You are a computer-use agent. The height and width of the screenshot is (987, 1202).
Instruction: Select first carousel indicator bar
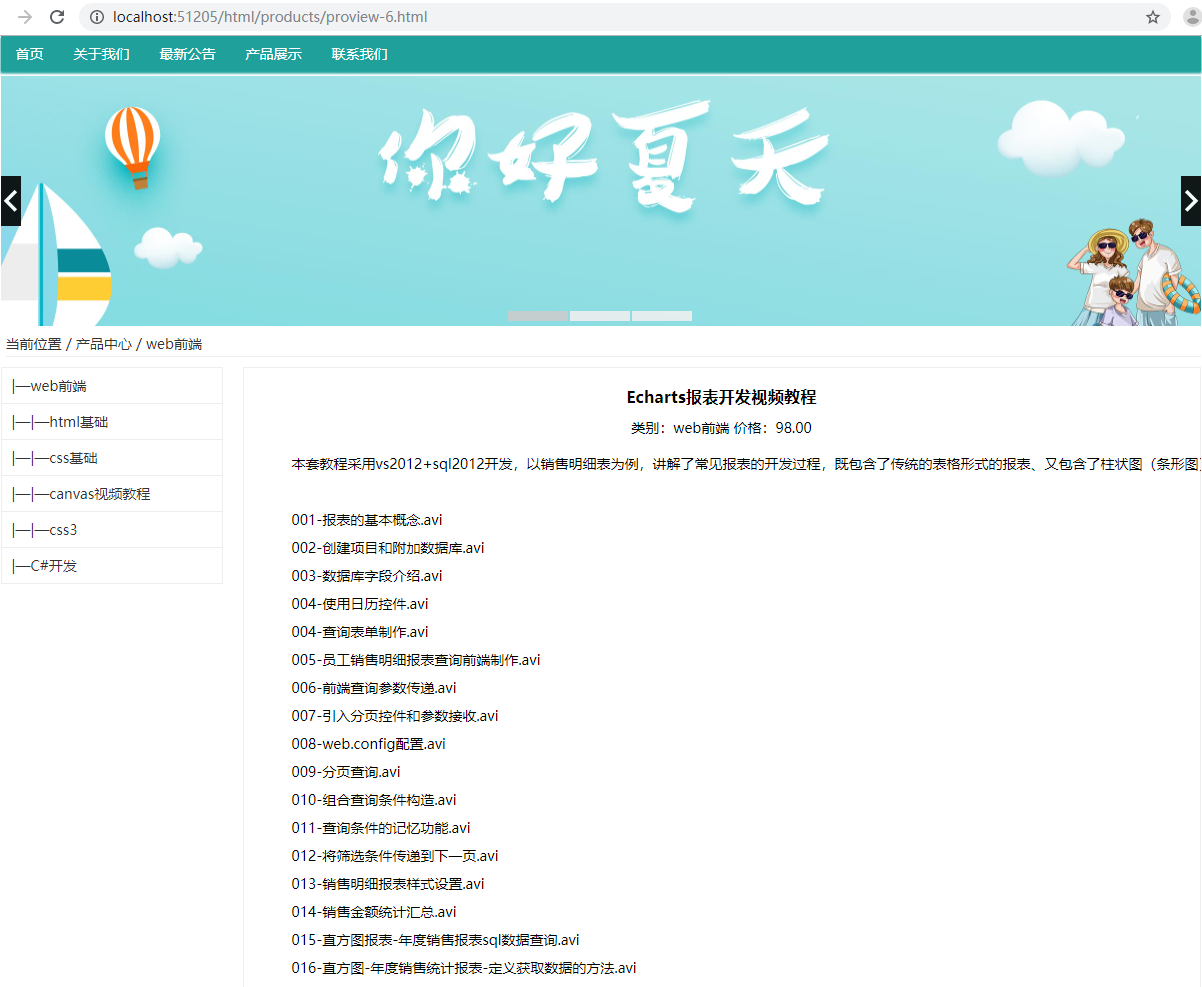pyautogui.click(x=538, y=316)
